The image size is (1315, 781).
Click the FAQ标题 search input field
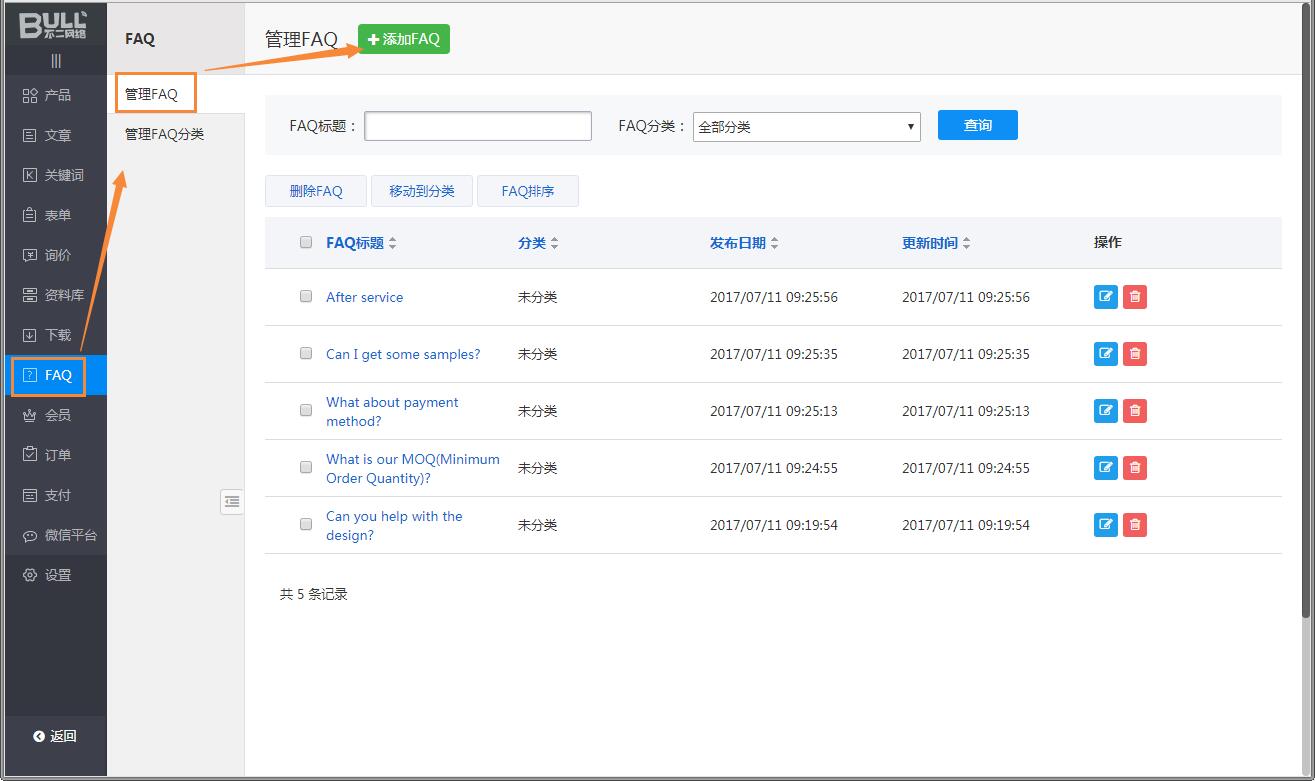coord(478,126)
